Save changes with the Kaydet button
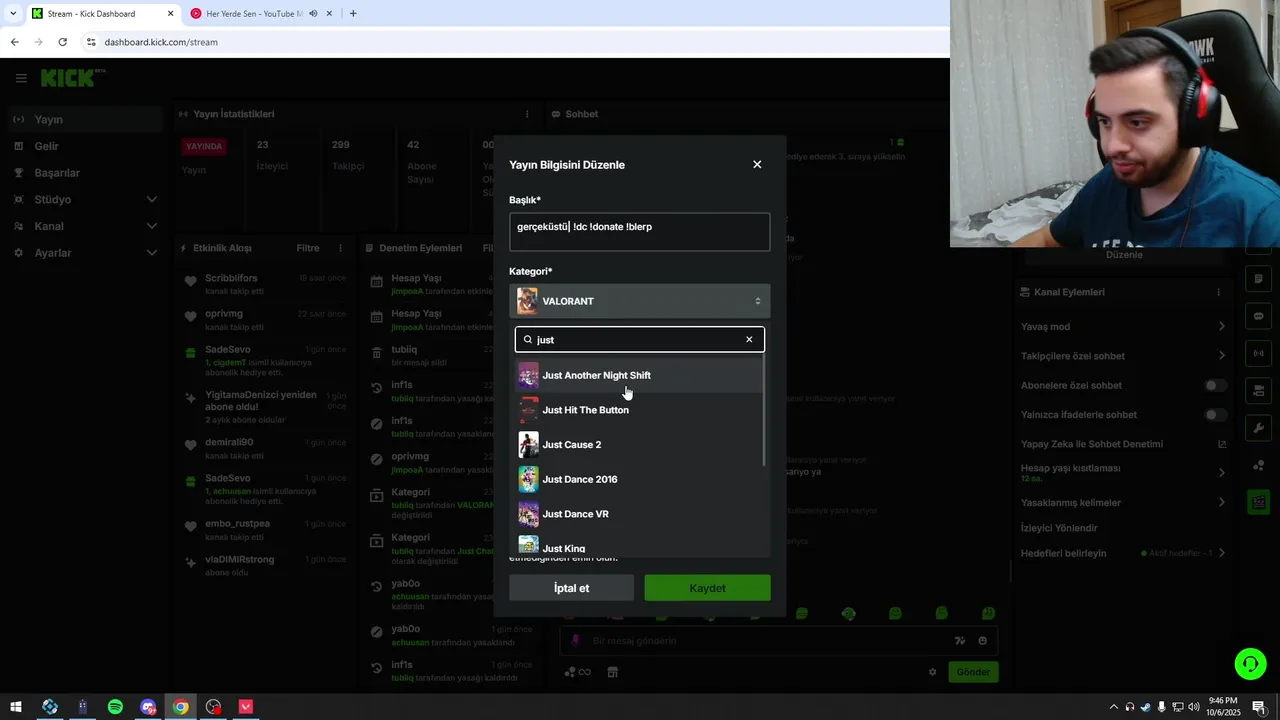The height and width of the screenshot is (720, 1280). click(x=707, y=588)
